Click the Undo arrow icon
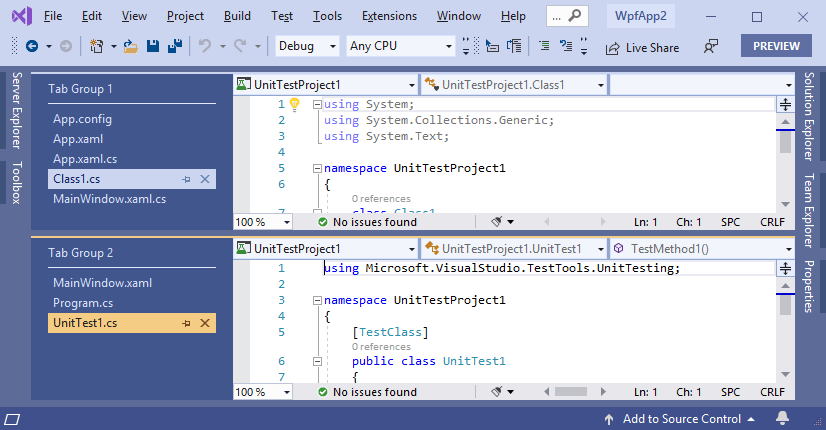The height and width of the screenshot is (430, 826). (205, 47)
